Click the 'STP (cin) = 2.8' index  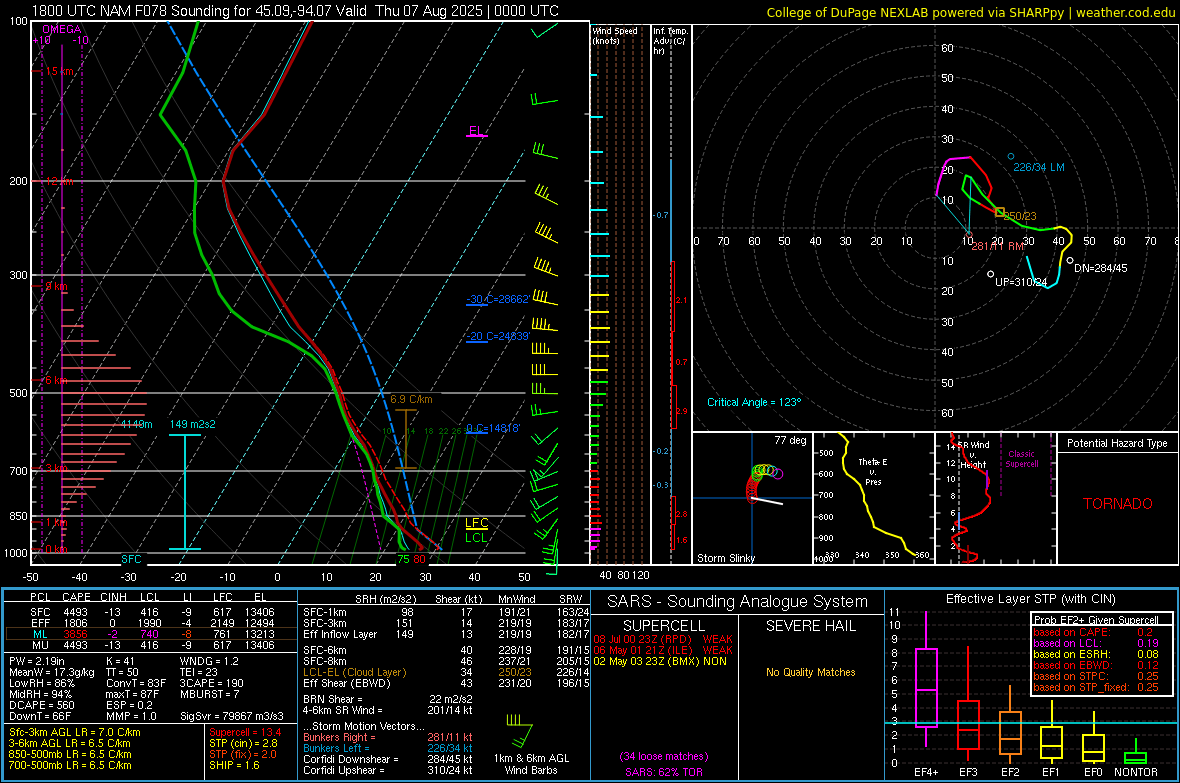243,743
